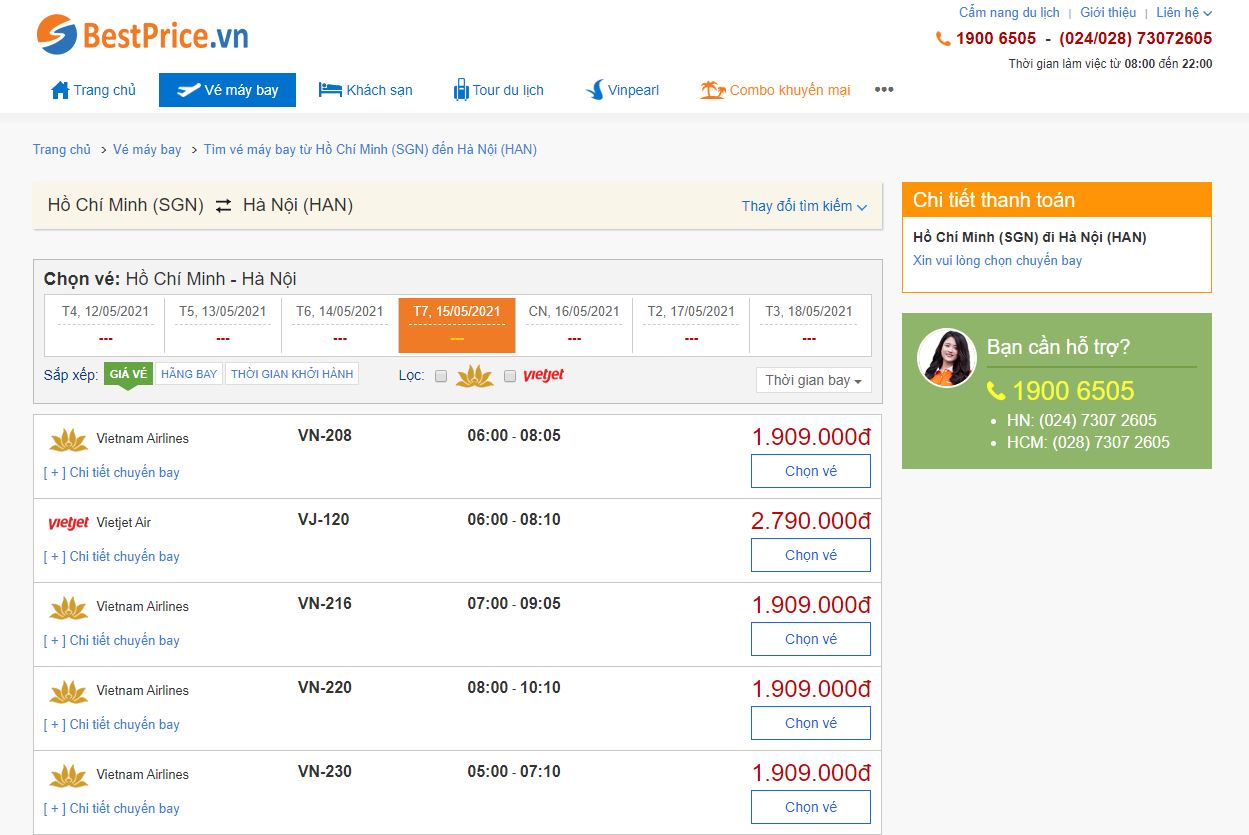
Task: Open the Giới thiệu link
Action: tap(1108, 13)
